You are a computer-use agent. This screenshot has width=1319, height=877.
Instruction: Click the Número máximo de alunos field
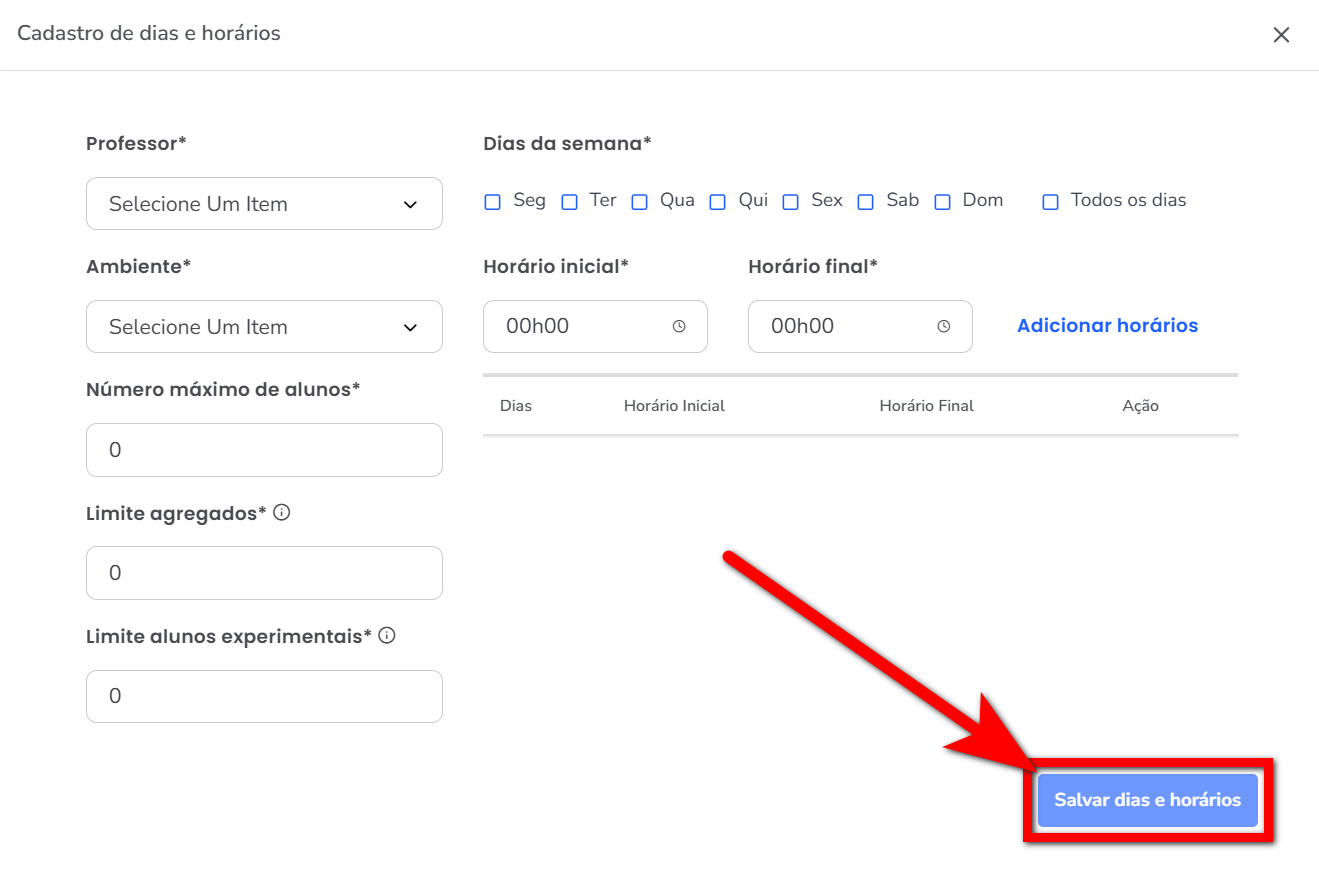pos(264,450)
